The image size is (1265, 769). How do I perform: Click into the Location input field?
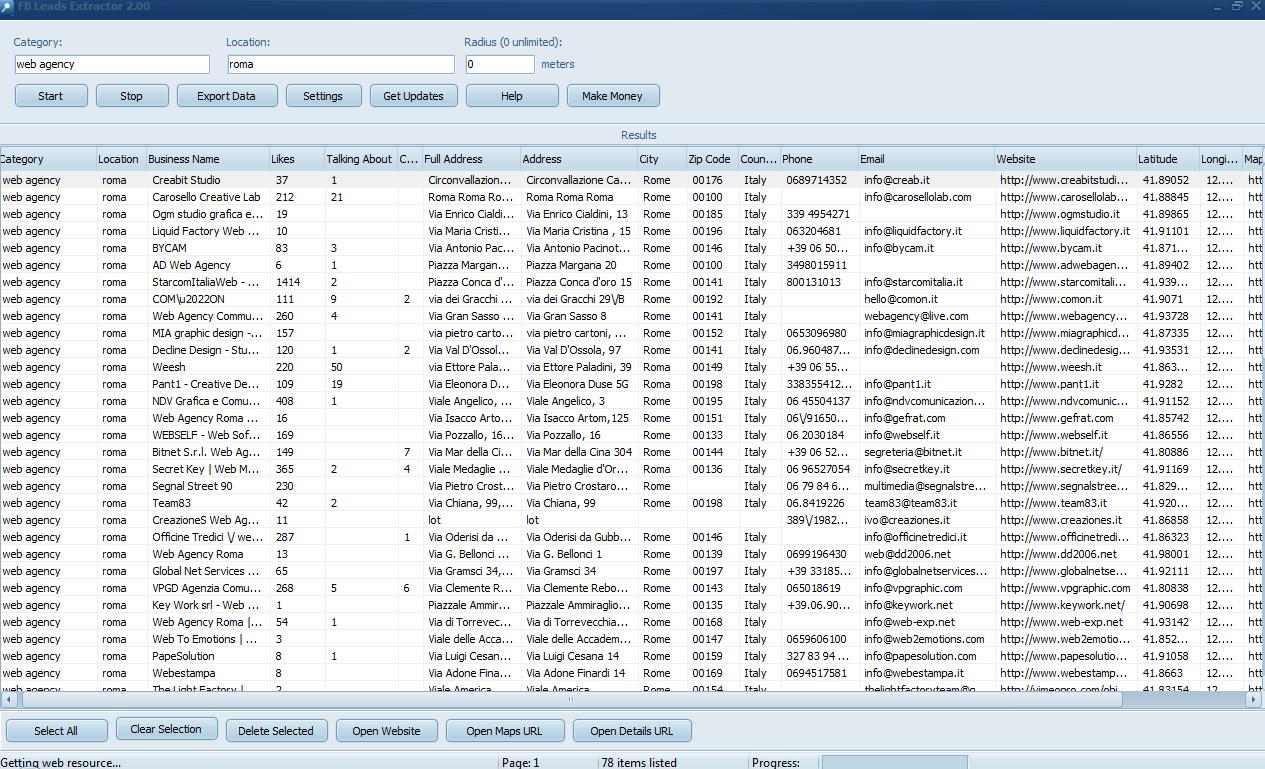pyautogui.click(x=340, y=64)
